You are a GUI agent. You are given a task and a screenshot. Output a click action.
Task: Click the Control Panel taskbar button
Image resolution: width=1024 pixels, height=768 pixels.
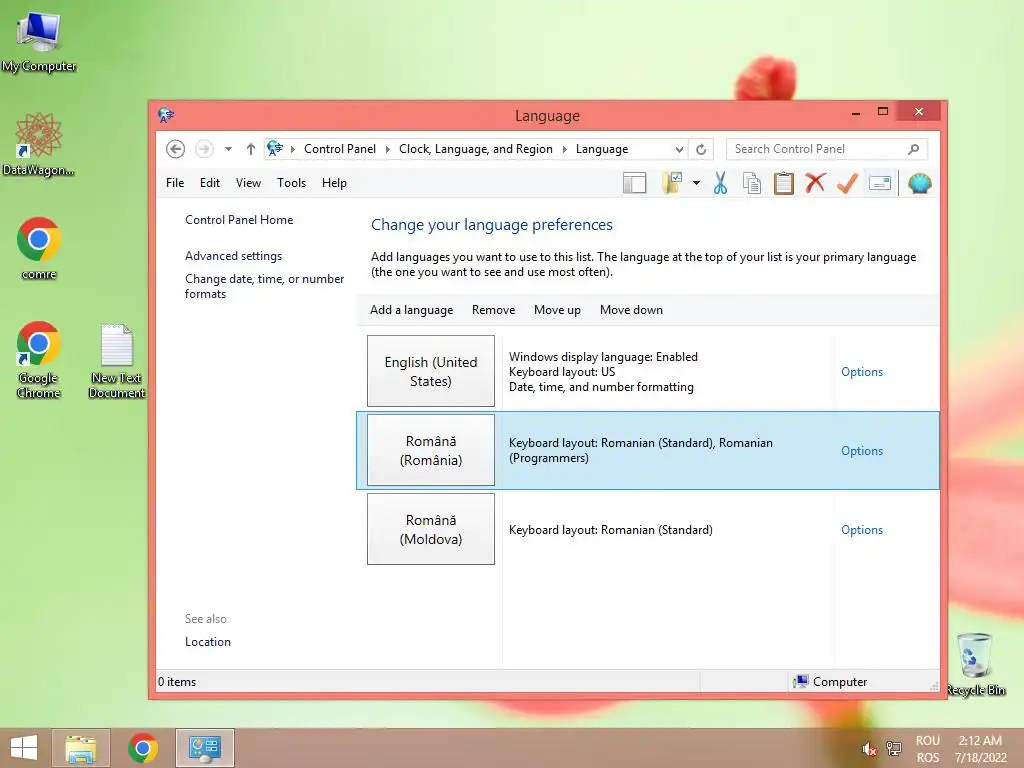(204, 748)
